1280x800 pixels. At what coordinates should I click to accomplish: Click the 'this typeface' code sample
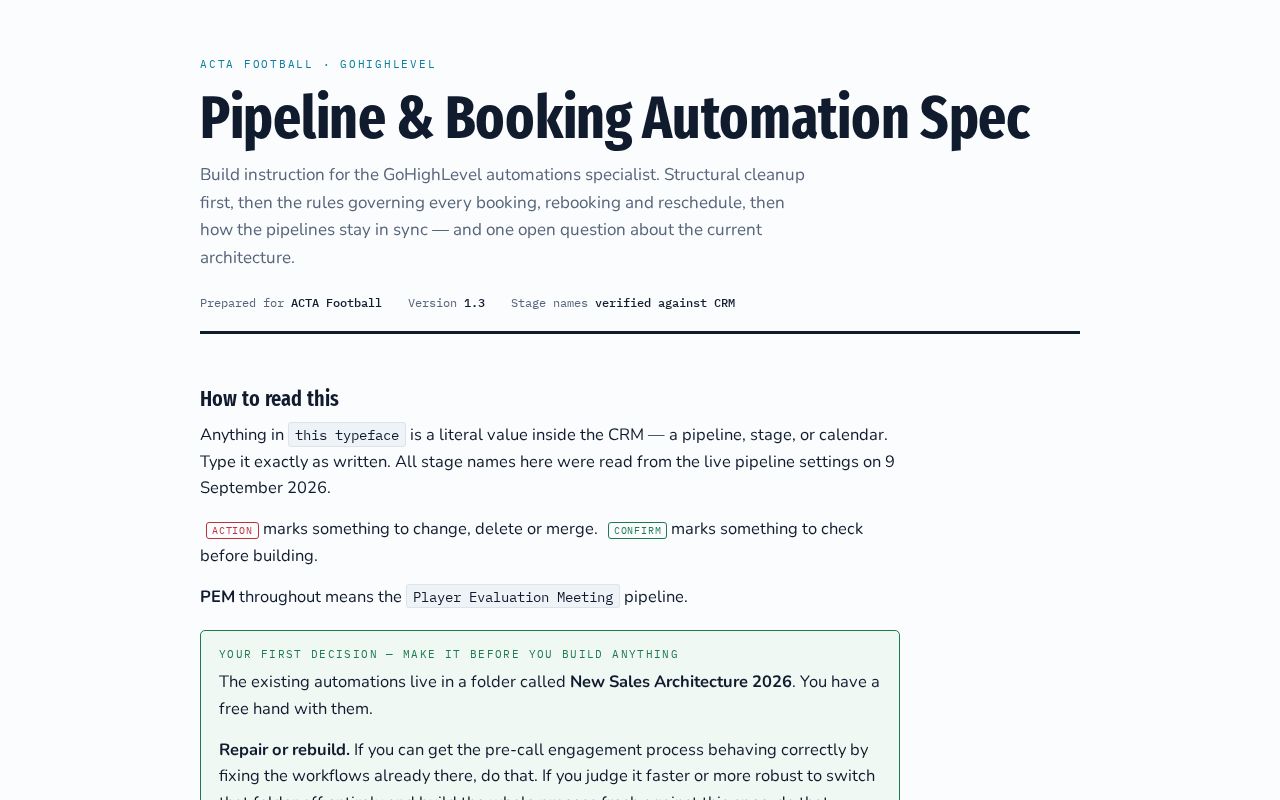347,435
